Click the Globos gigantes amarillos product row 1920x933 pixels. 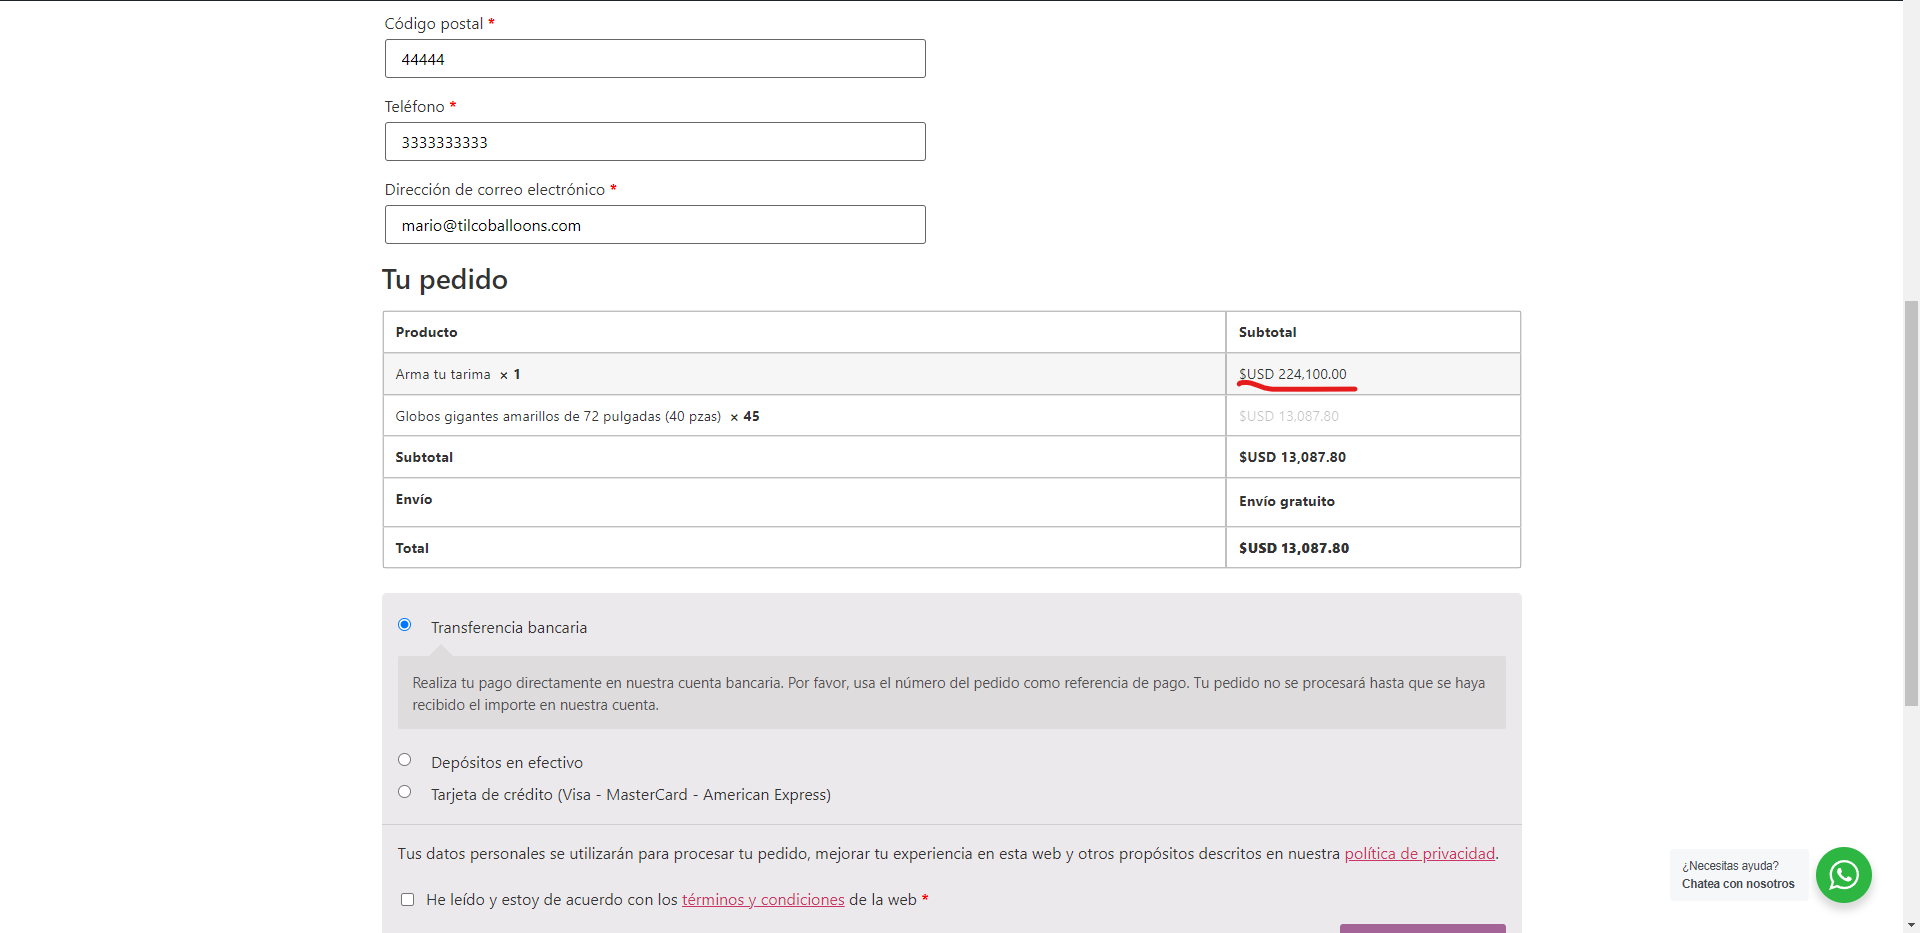558,417
